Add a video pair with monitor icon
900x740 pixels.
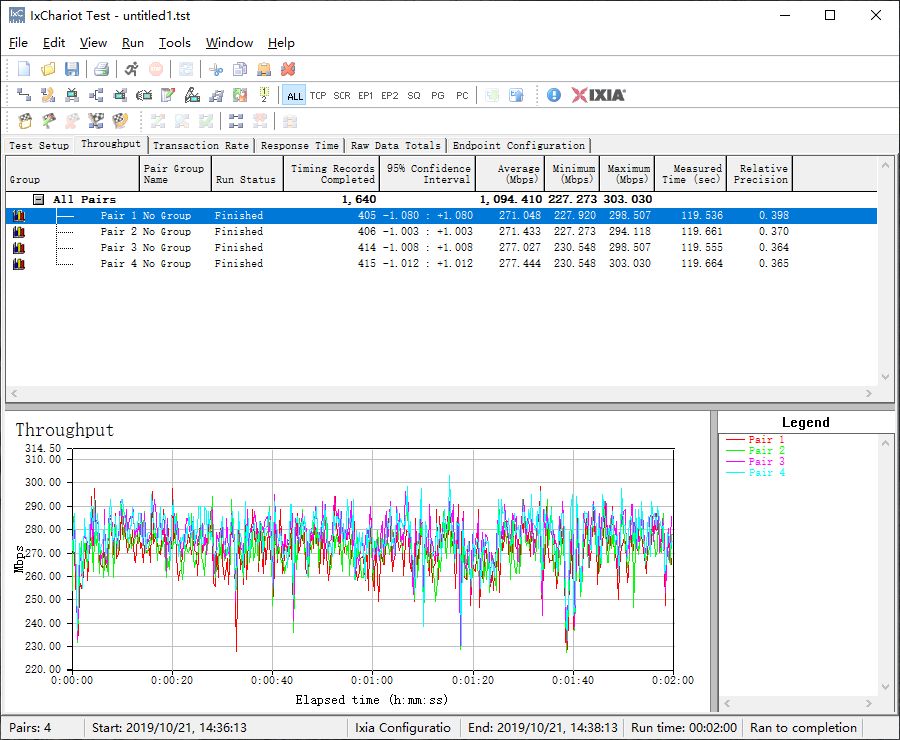tap(72, 95)
